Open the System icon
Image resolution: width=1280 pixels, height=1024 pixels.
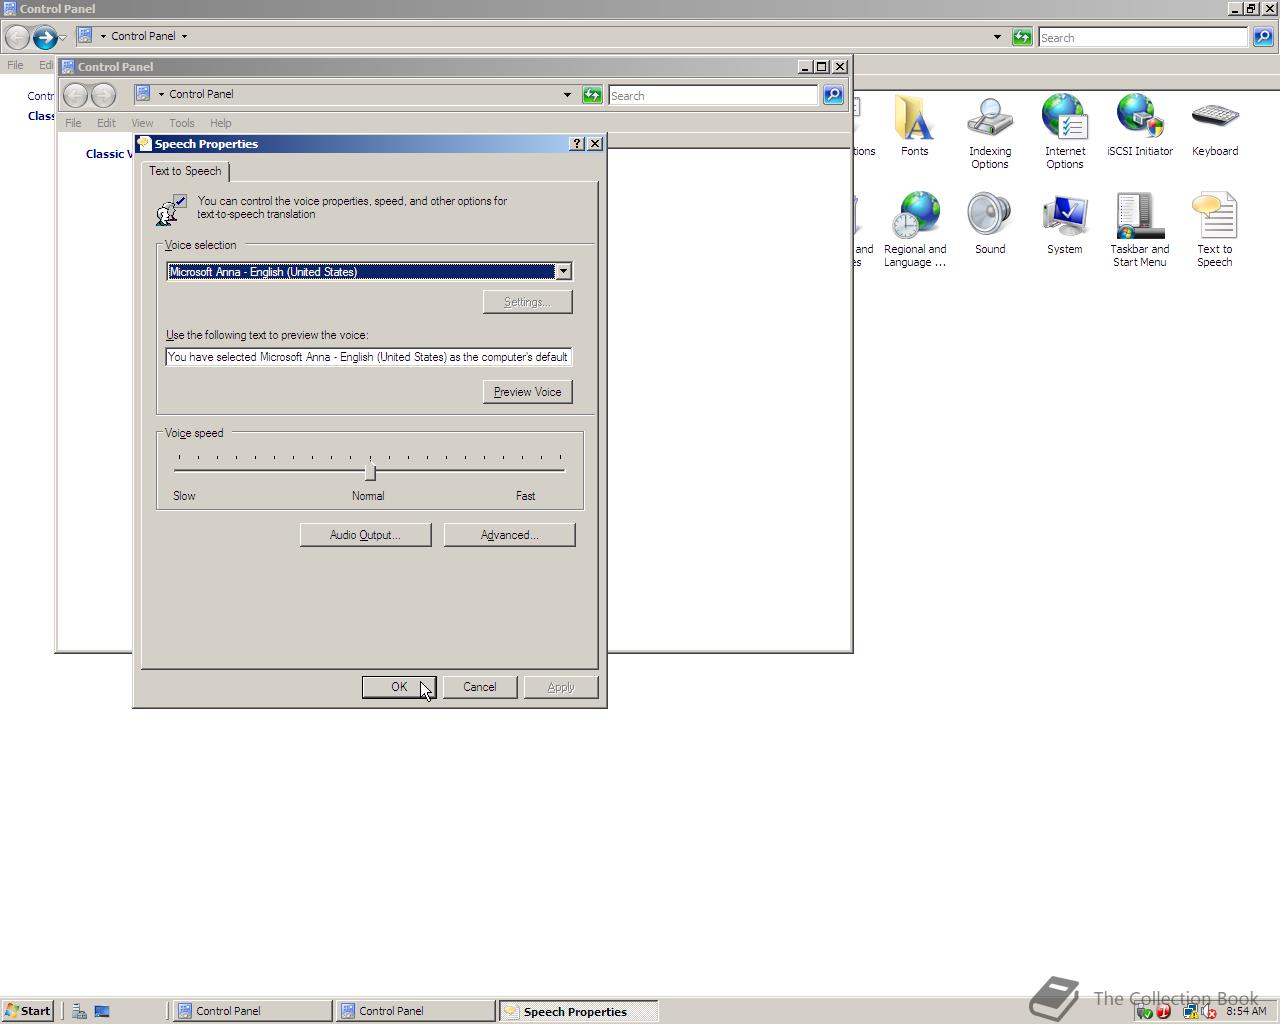(x=1065, y=224)
